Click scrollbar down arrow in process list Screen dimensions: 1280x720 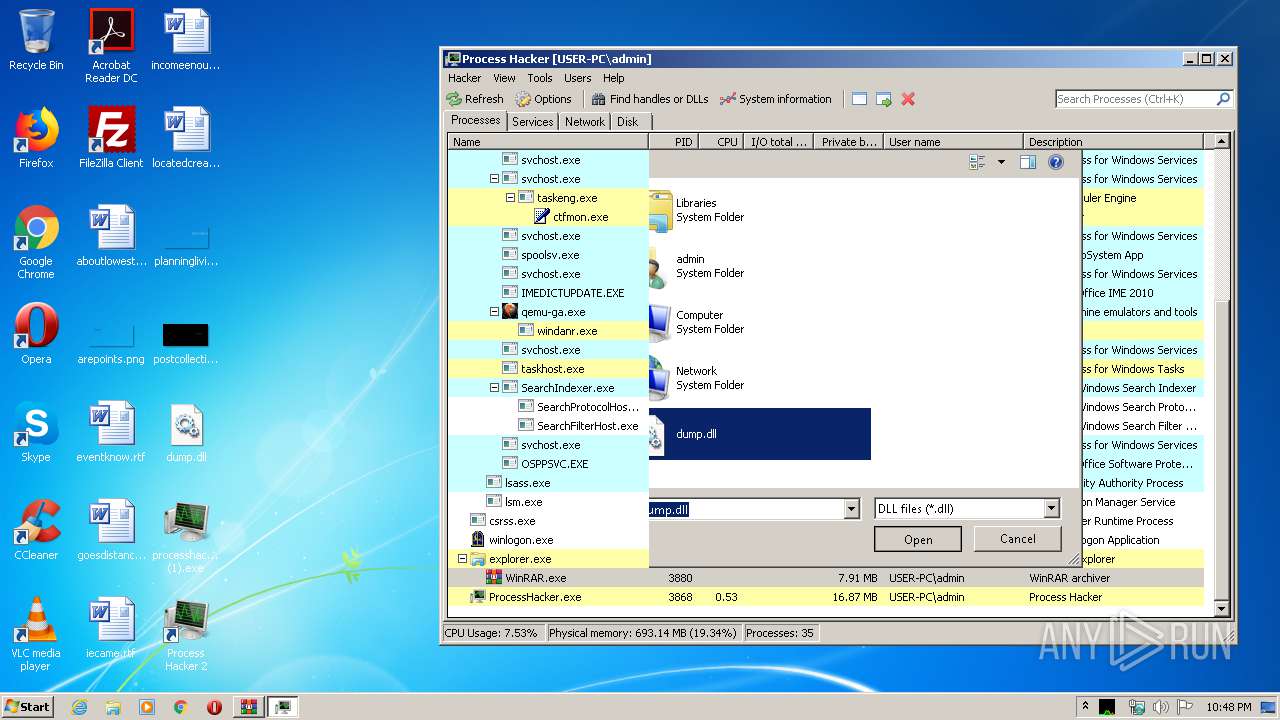[1220, 609]
